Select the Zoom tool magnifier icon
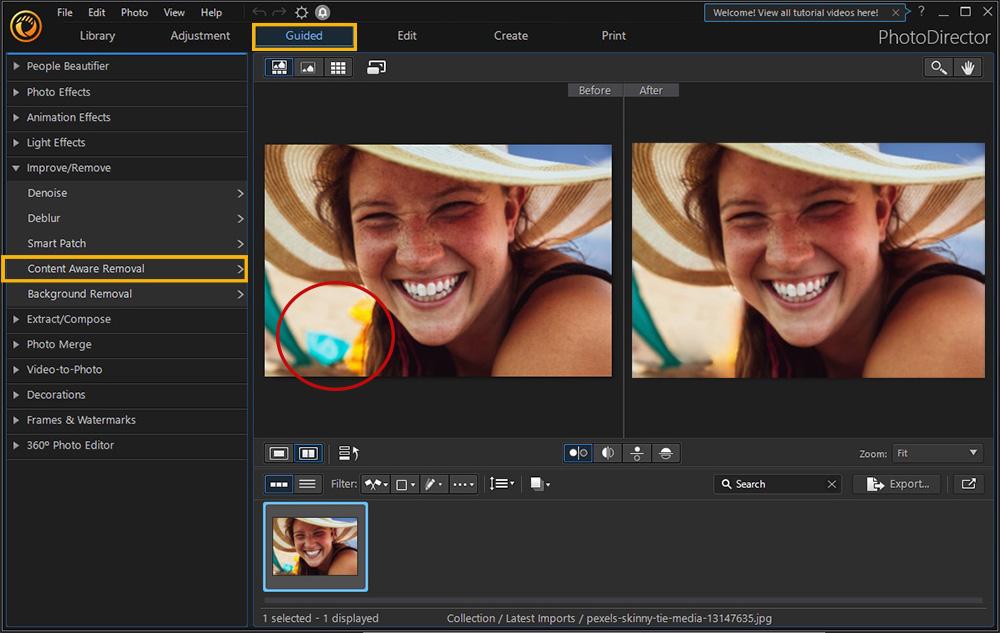Image resolution: width=1000 pixels, height=633 pixels. (938, 67)
